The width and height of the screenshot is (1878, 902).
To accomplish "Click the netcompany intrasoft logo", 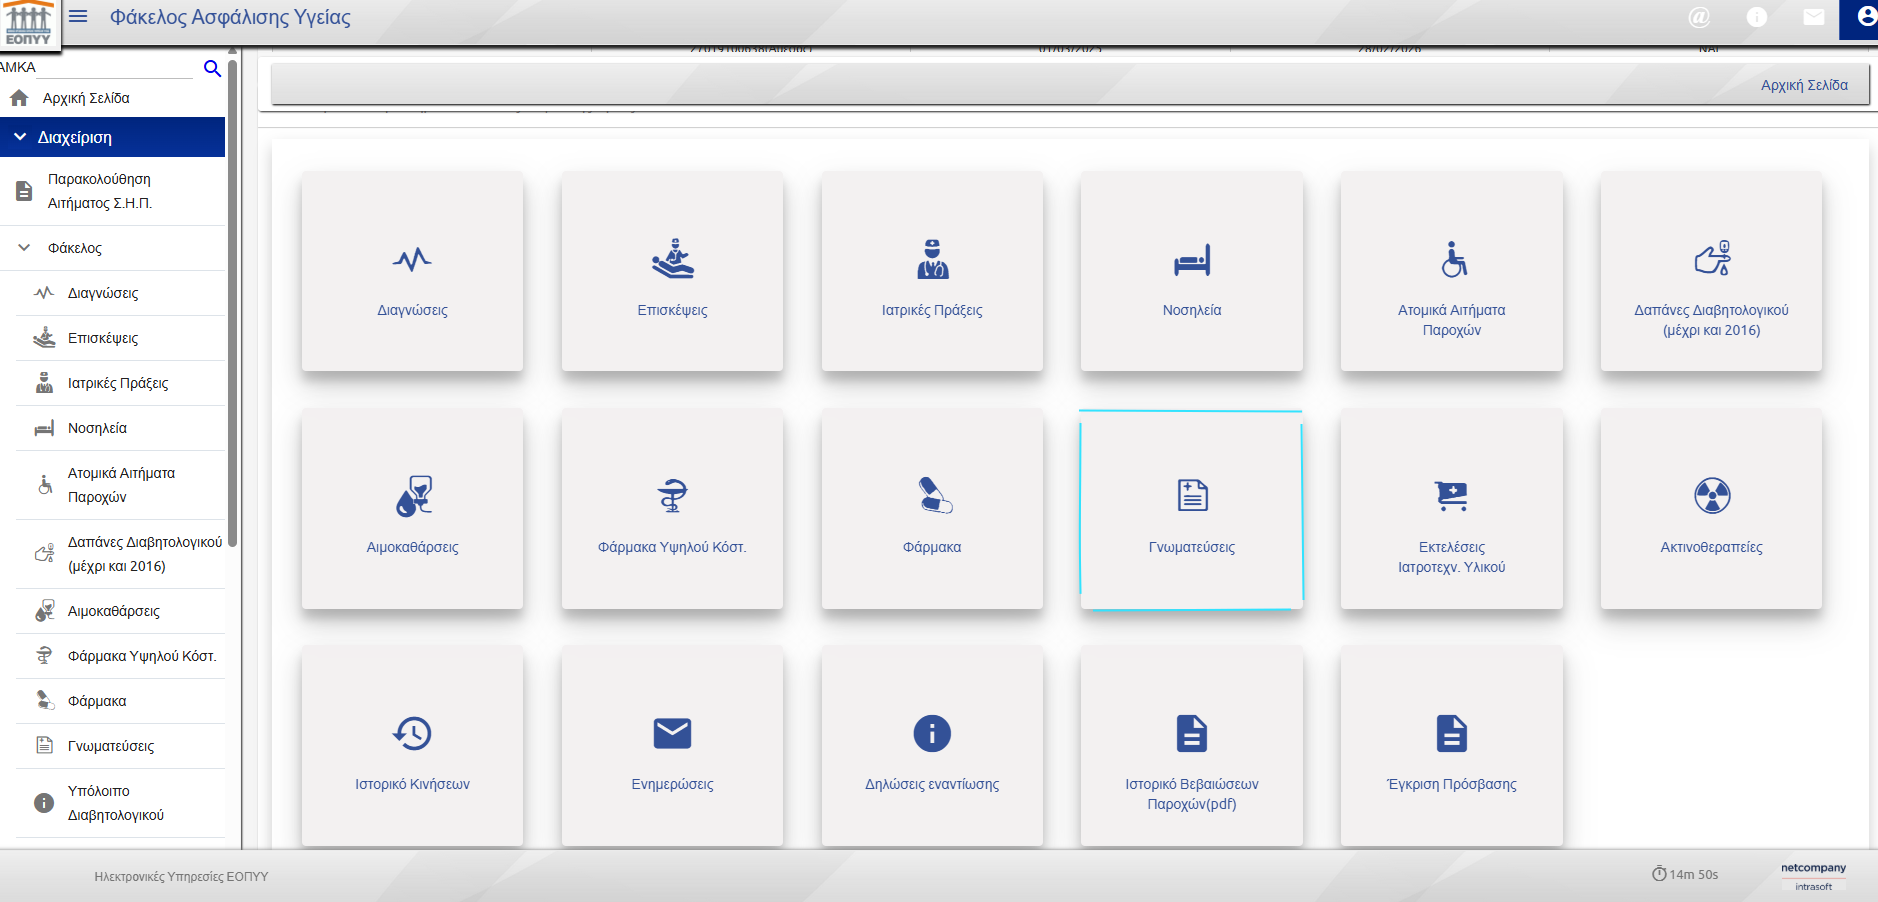I will 1813,876.
